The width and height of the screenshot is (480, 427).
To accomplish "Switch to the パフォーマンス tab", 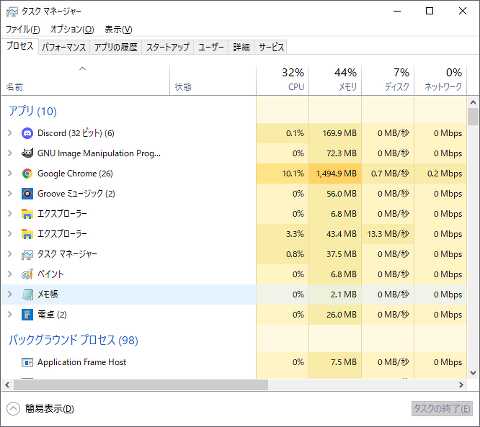I will (x=64, y=47).
